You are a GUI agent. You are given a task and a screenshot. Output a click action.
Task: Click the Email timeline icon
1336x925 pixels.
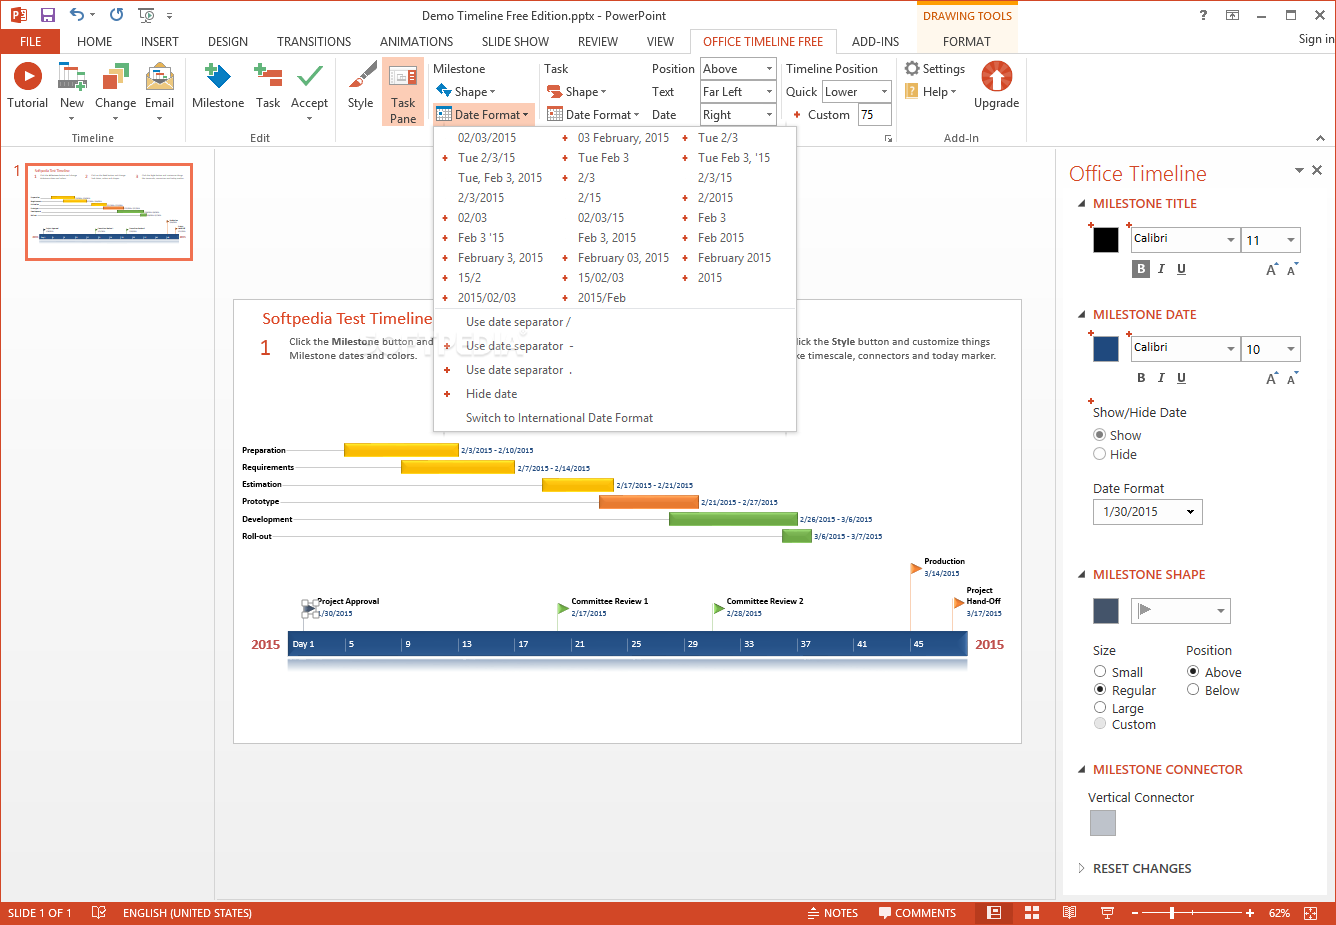tap(160, 78)
